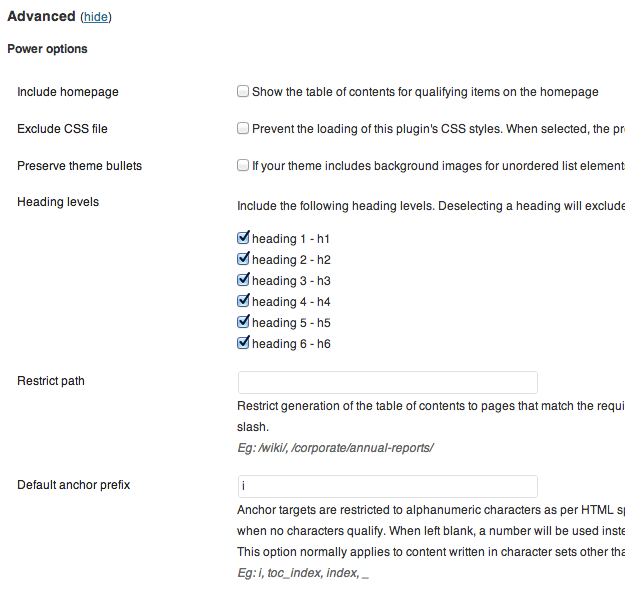The width and height of the screenshot is (625, 597).
Task: Disable the heading 4 - h4 checkbox
Action: 243,301
